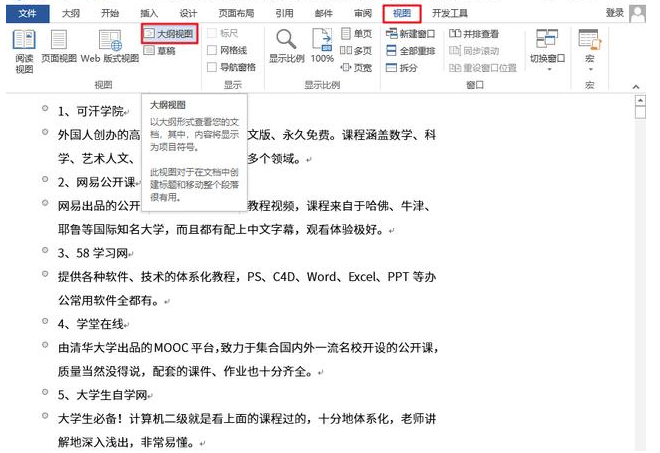Click the heading text 2、网易公开课

point(96,182)
